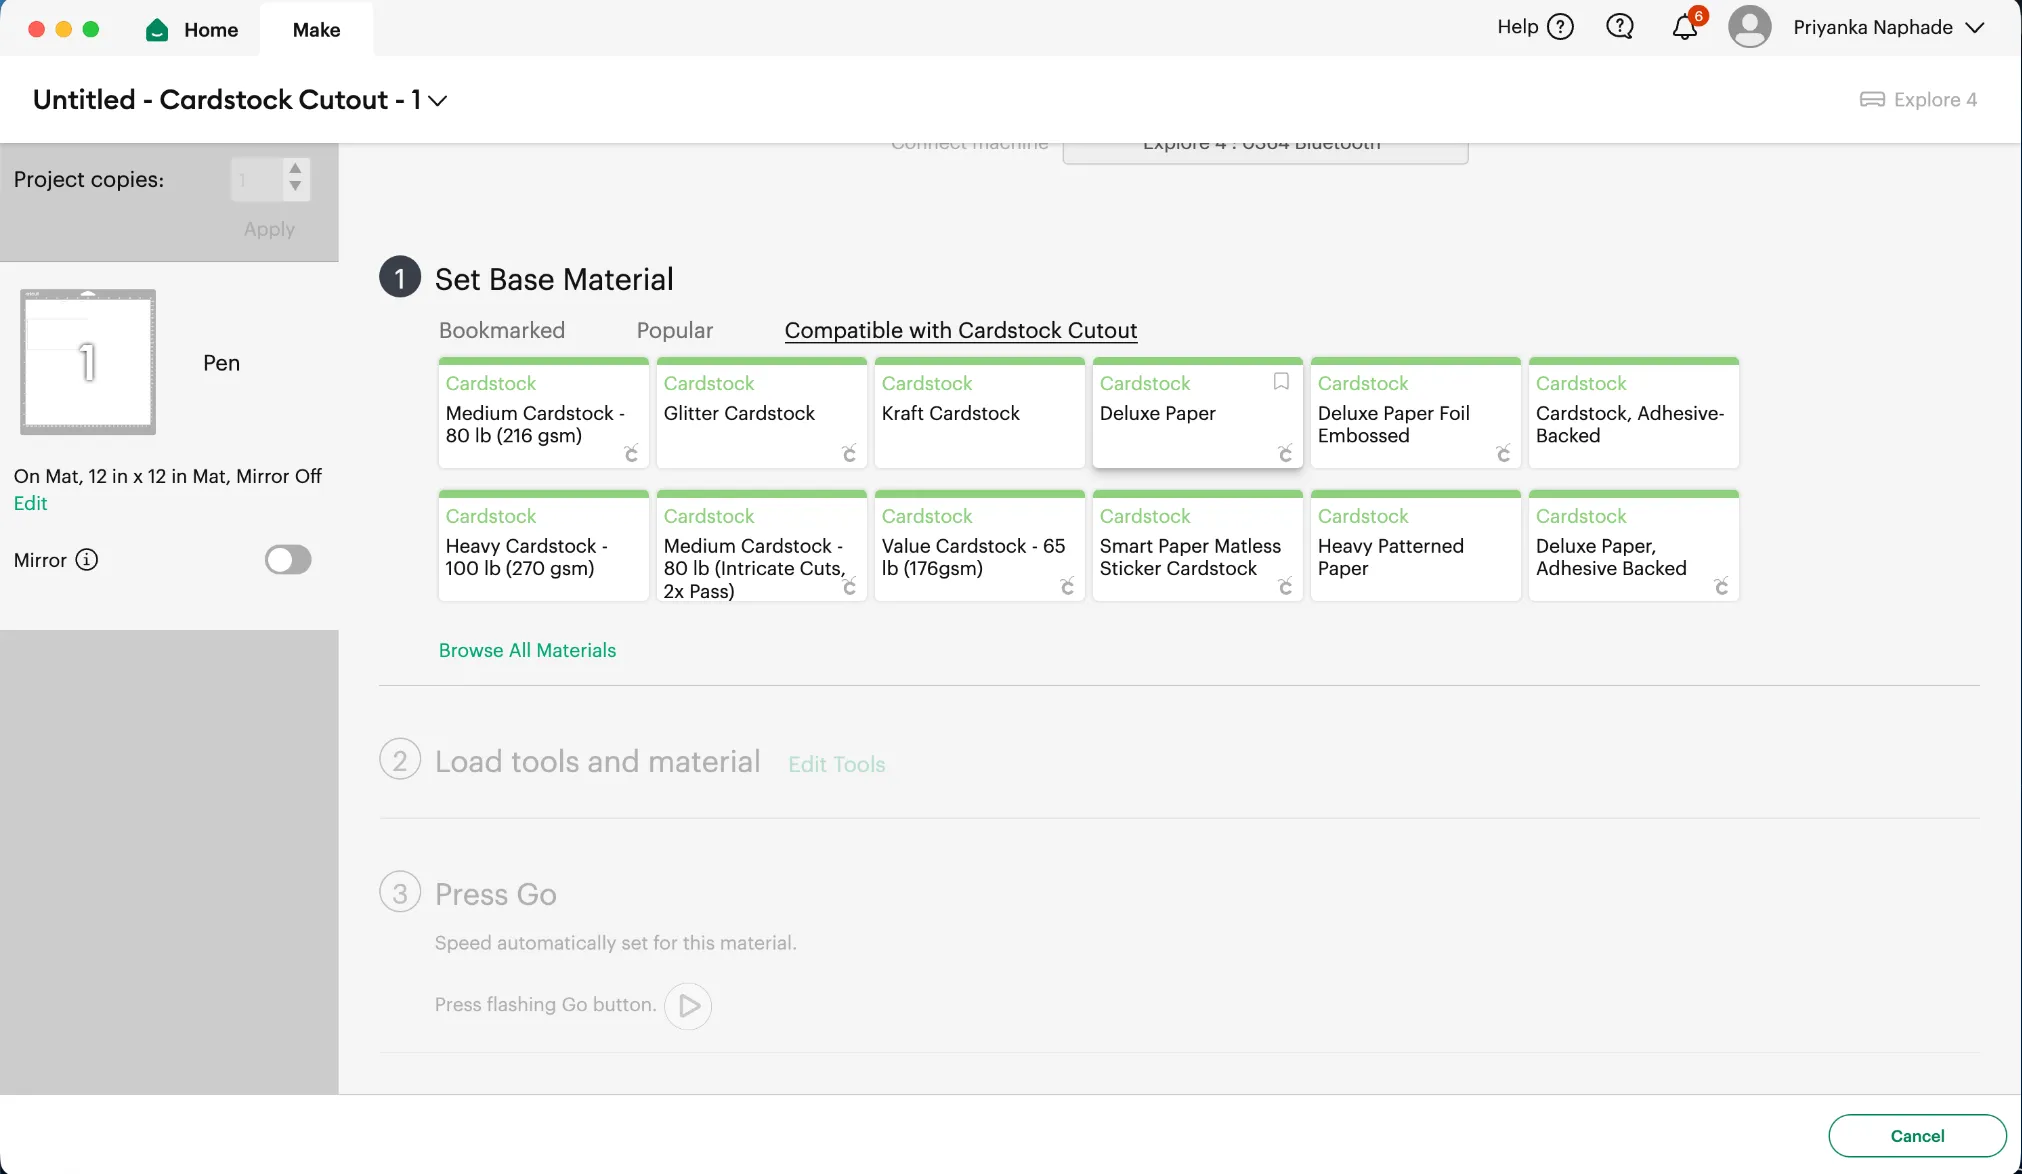Viewport: 2022px width, 1174px height.
Task: Switch to the Make tab
Action: click(316, 30)
